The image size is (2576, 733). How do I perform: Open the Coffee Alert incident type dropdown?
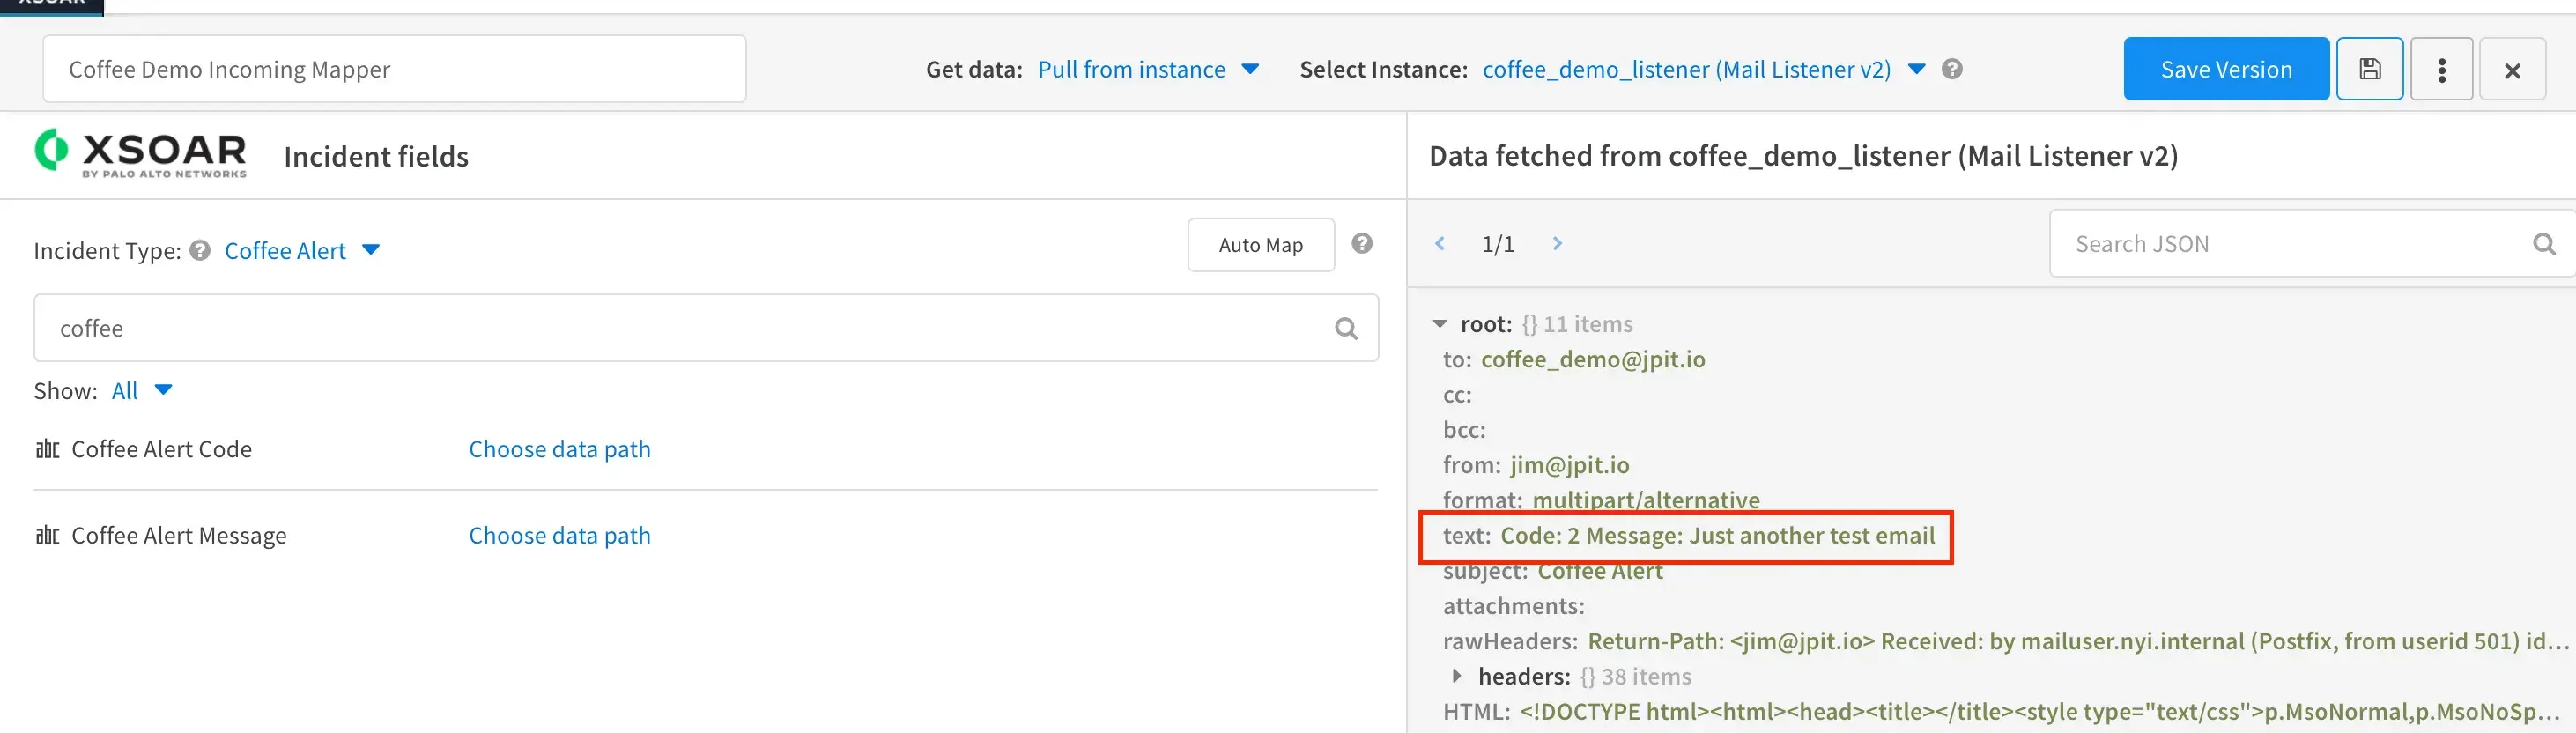point(302,250)
